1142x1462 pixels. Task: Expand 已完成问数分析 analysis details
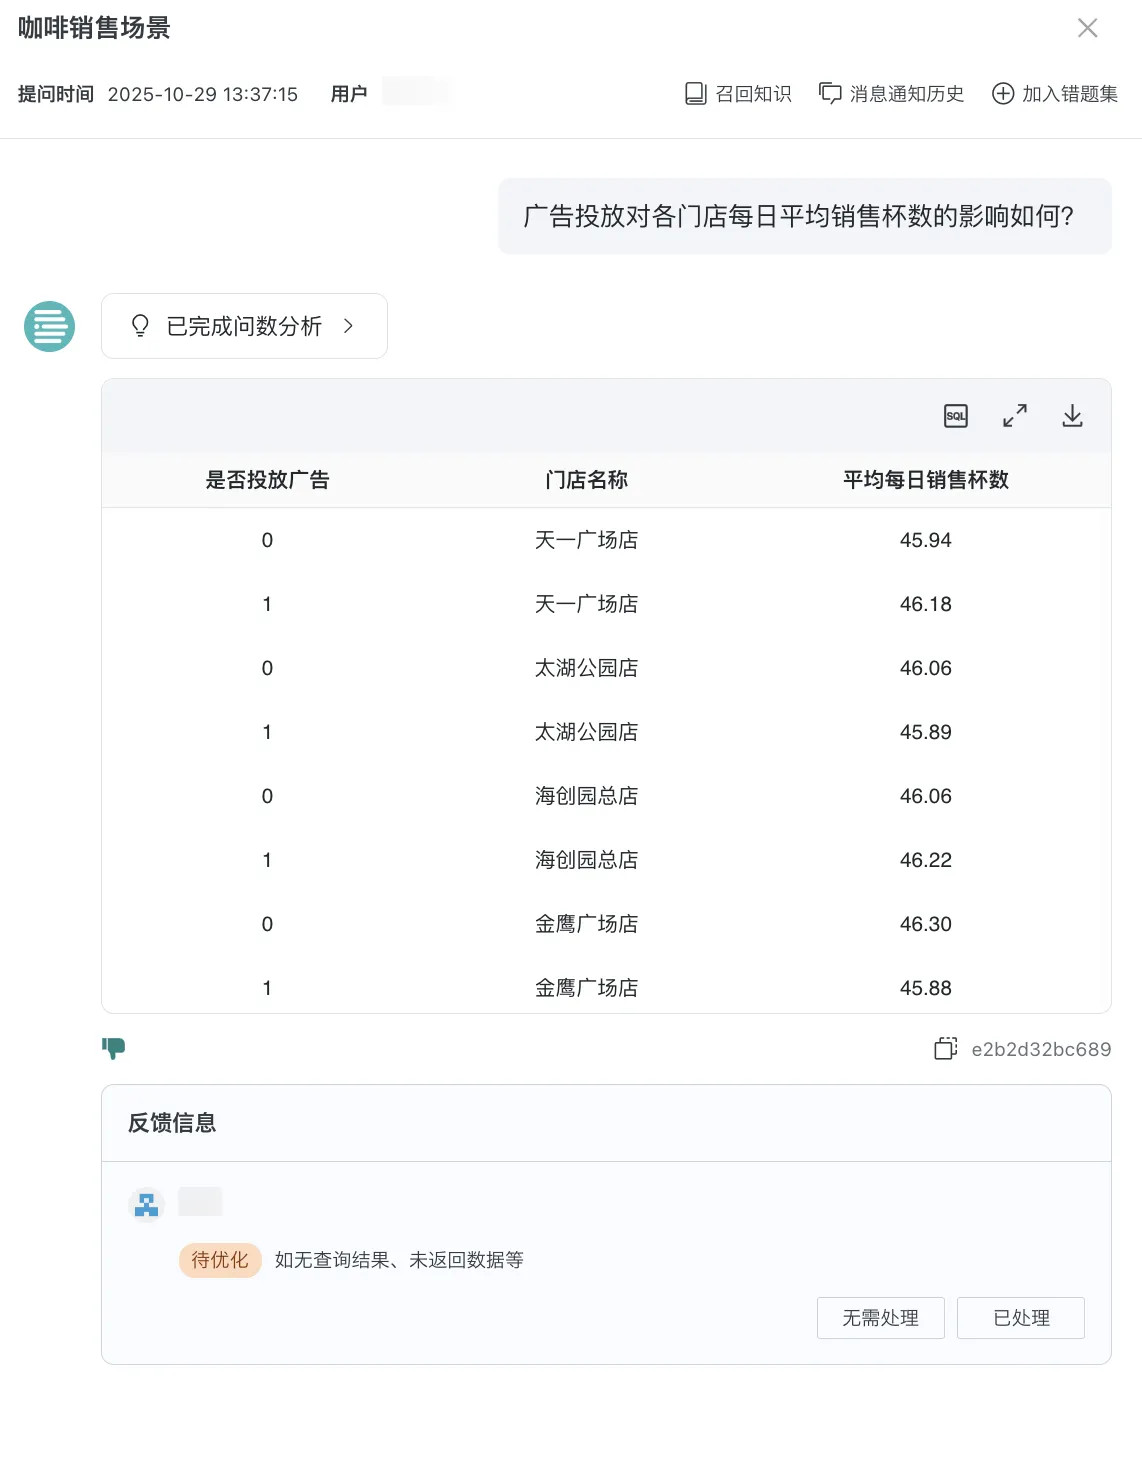coord(244,326)
